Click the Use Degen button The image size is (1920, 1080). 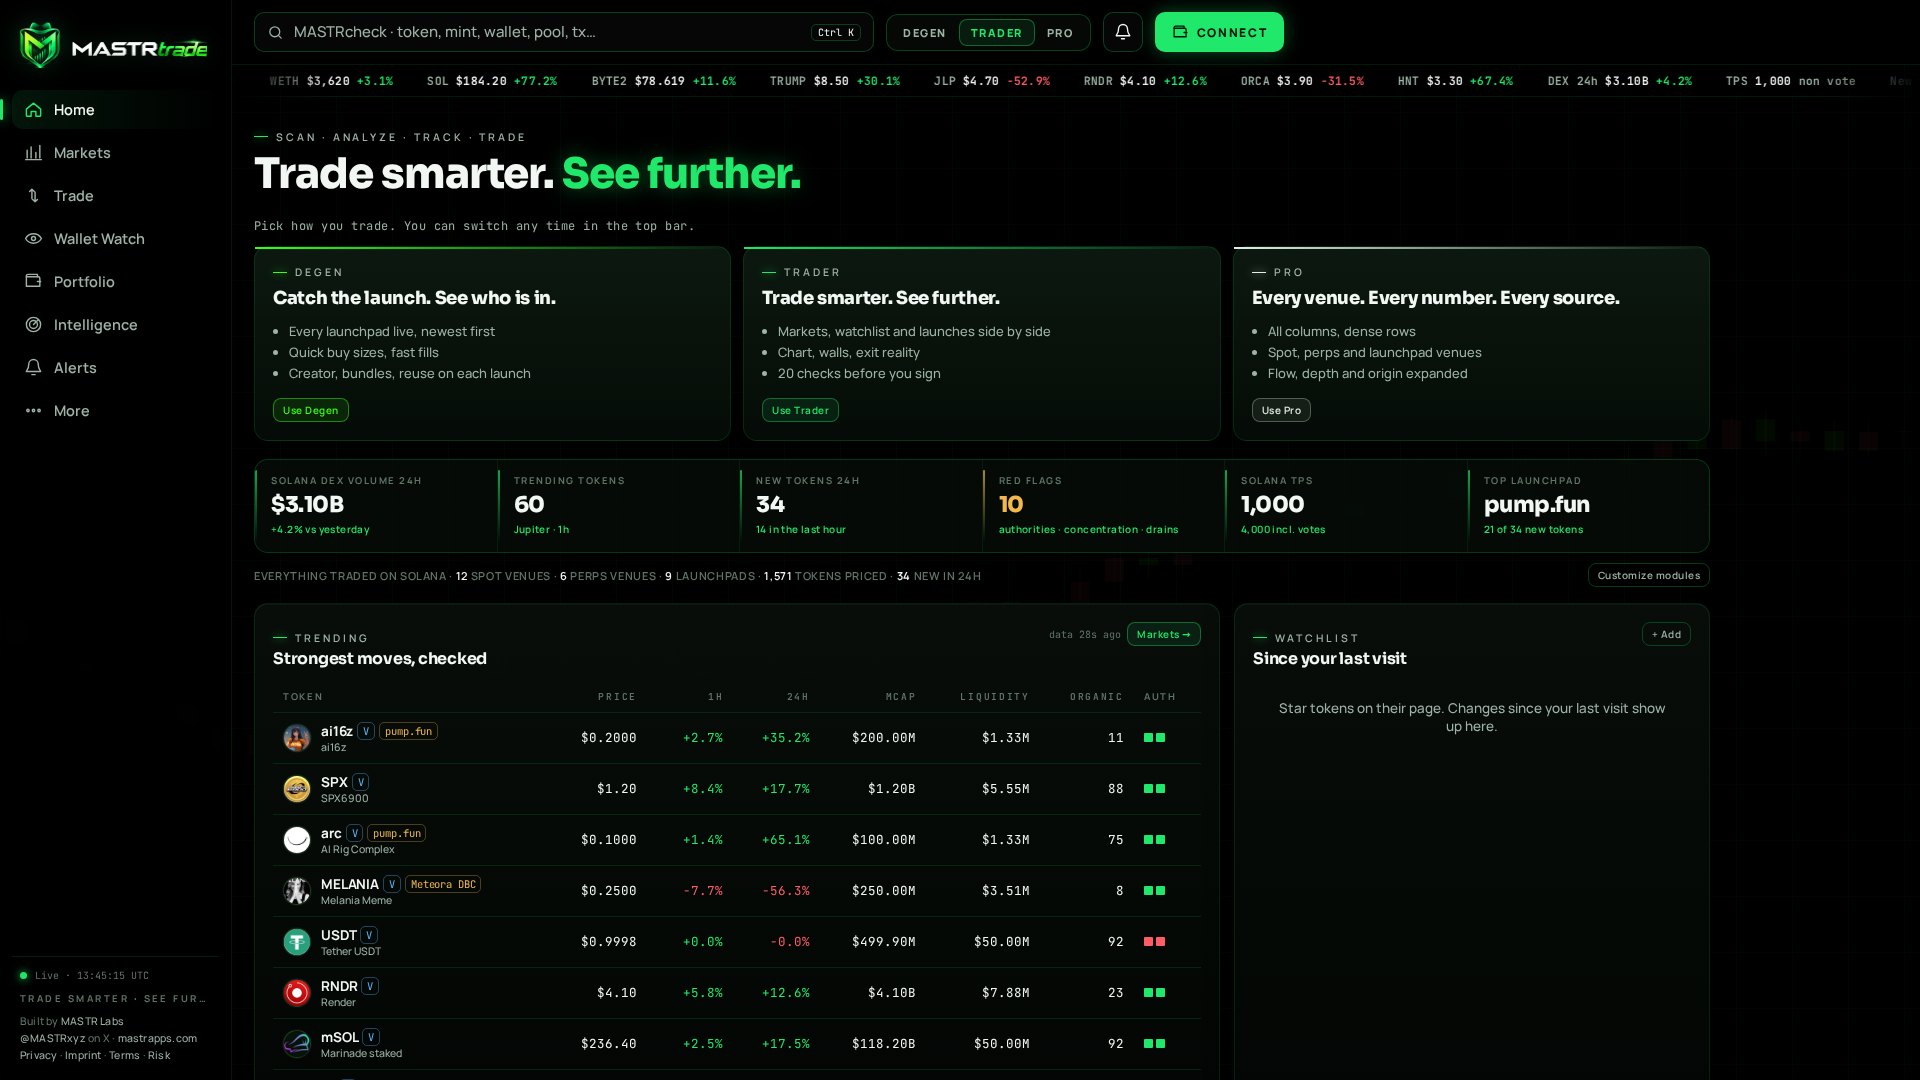310,410
